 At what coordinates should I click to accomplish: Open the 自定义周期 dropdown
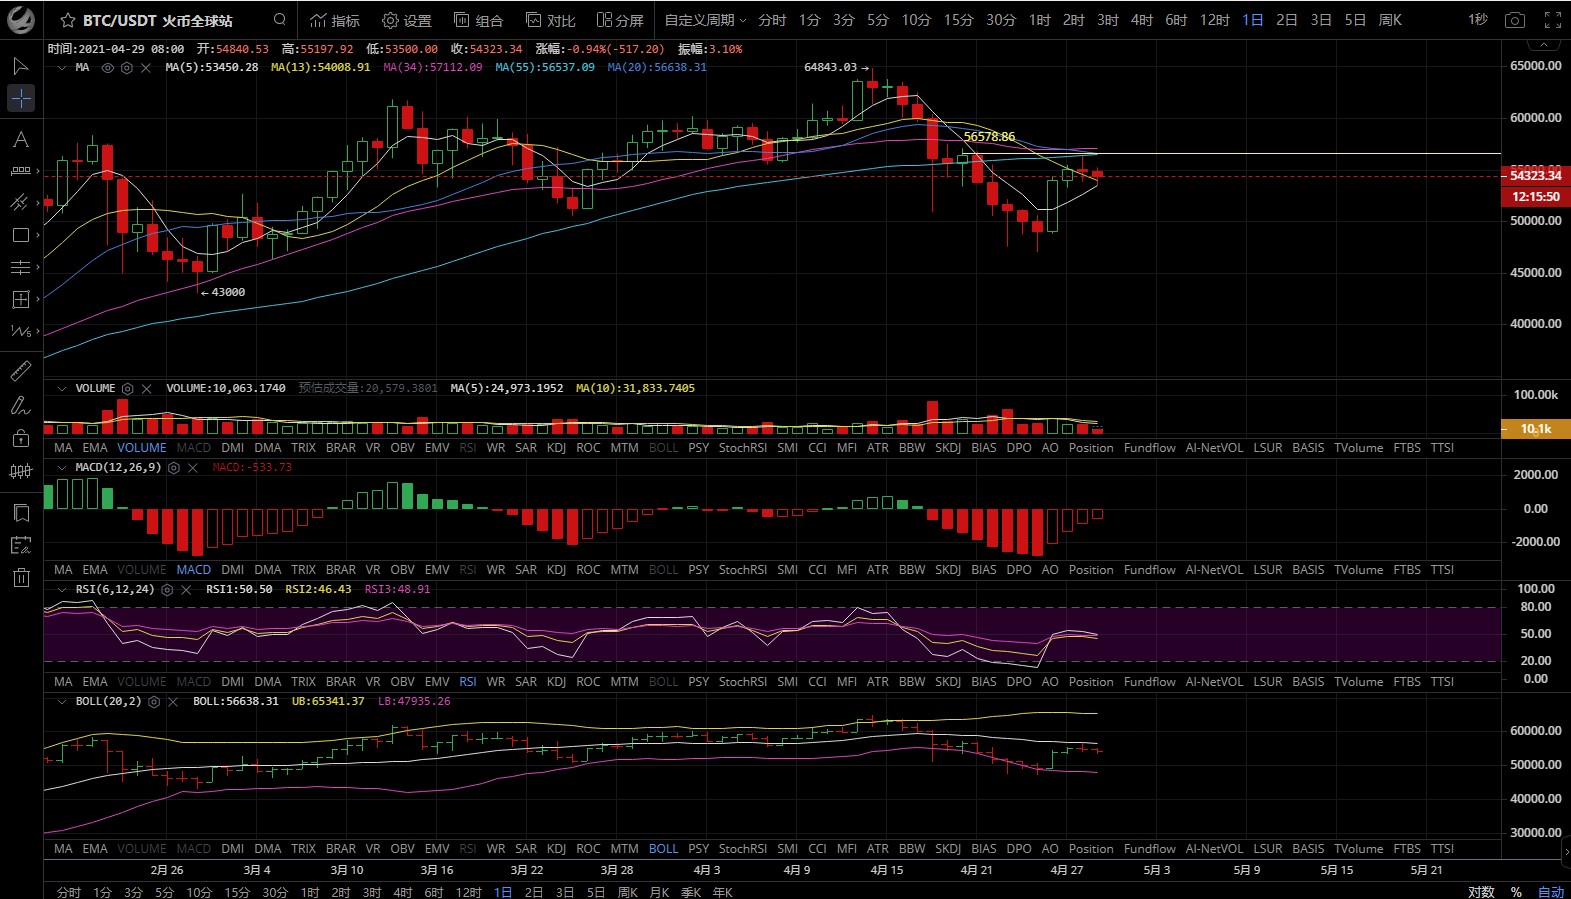(x=705, y=20)
